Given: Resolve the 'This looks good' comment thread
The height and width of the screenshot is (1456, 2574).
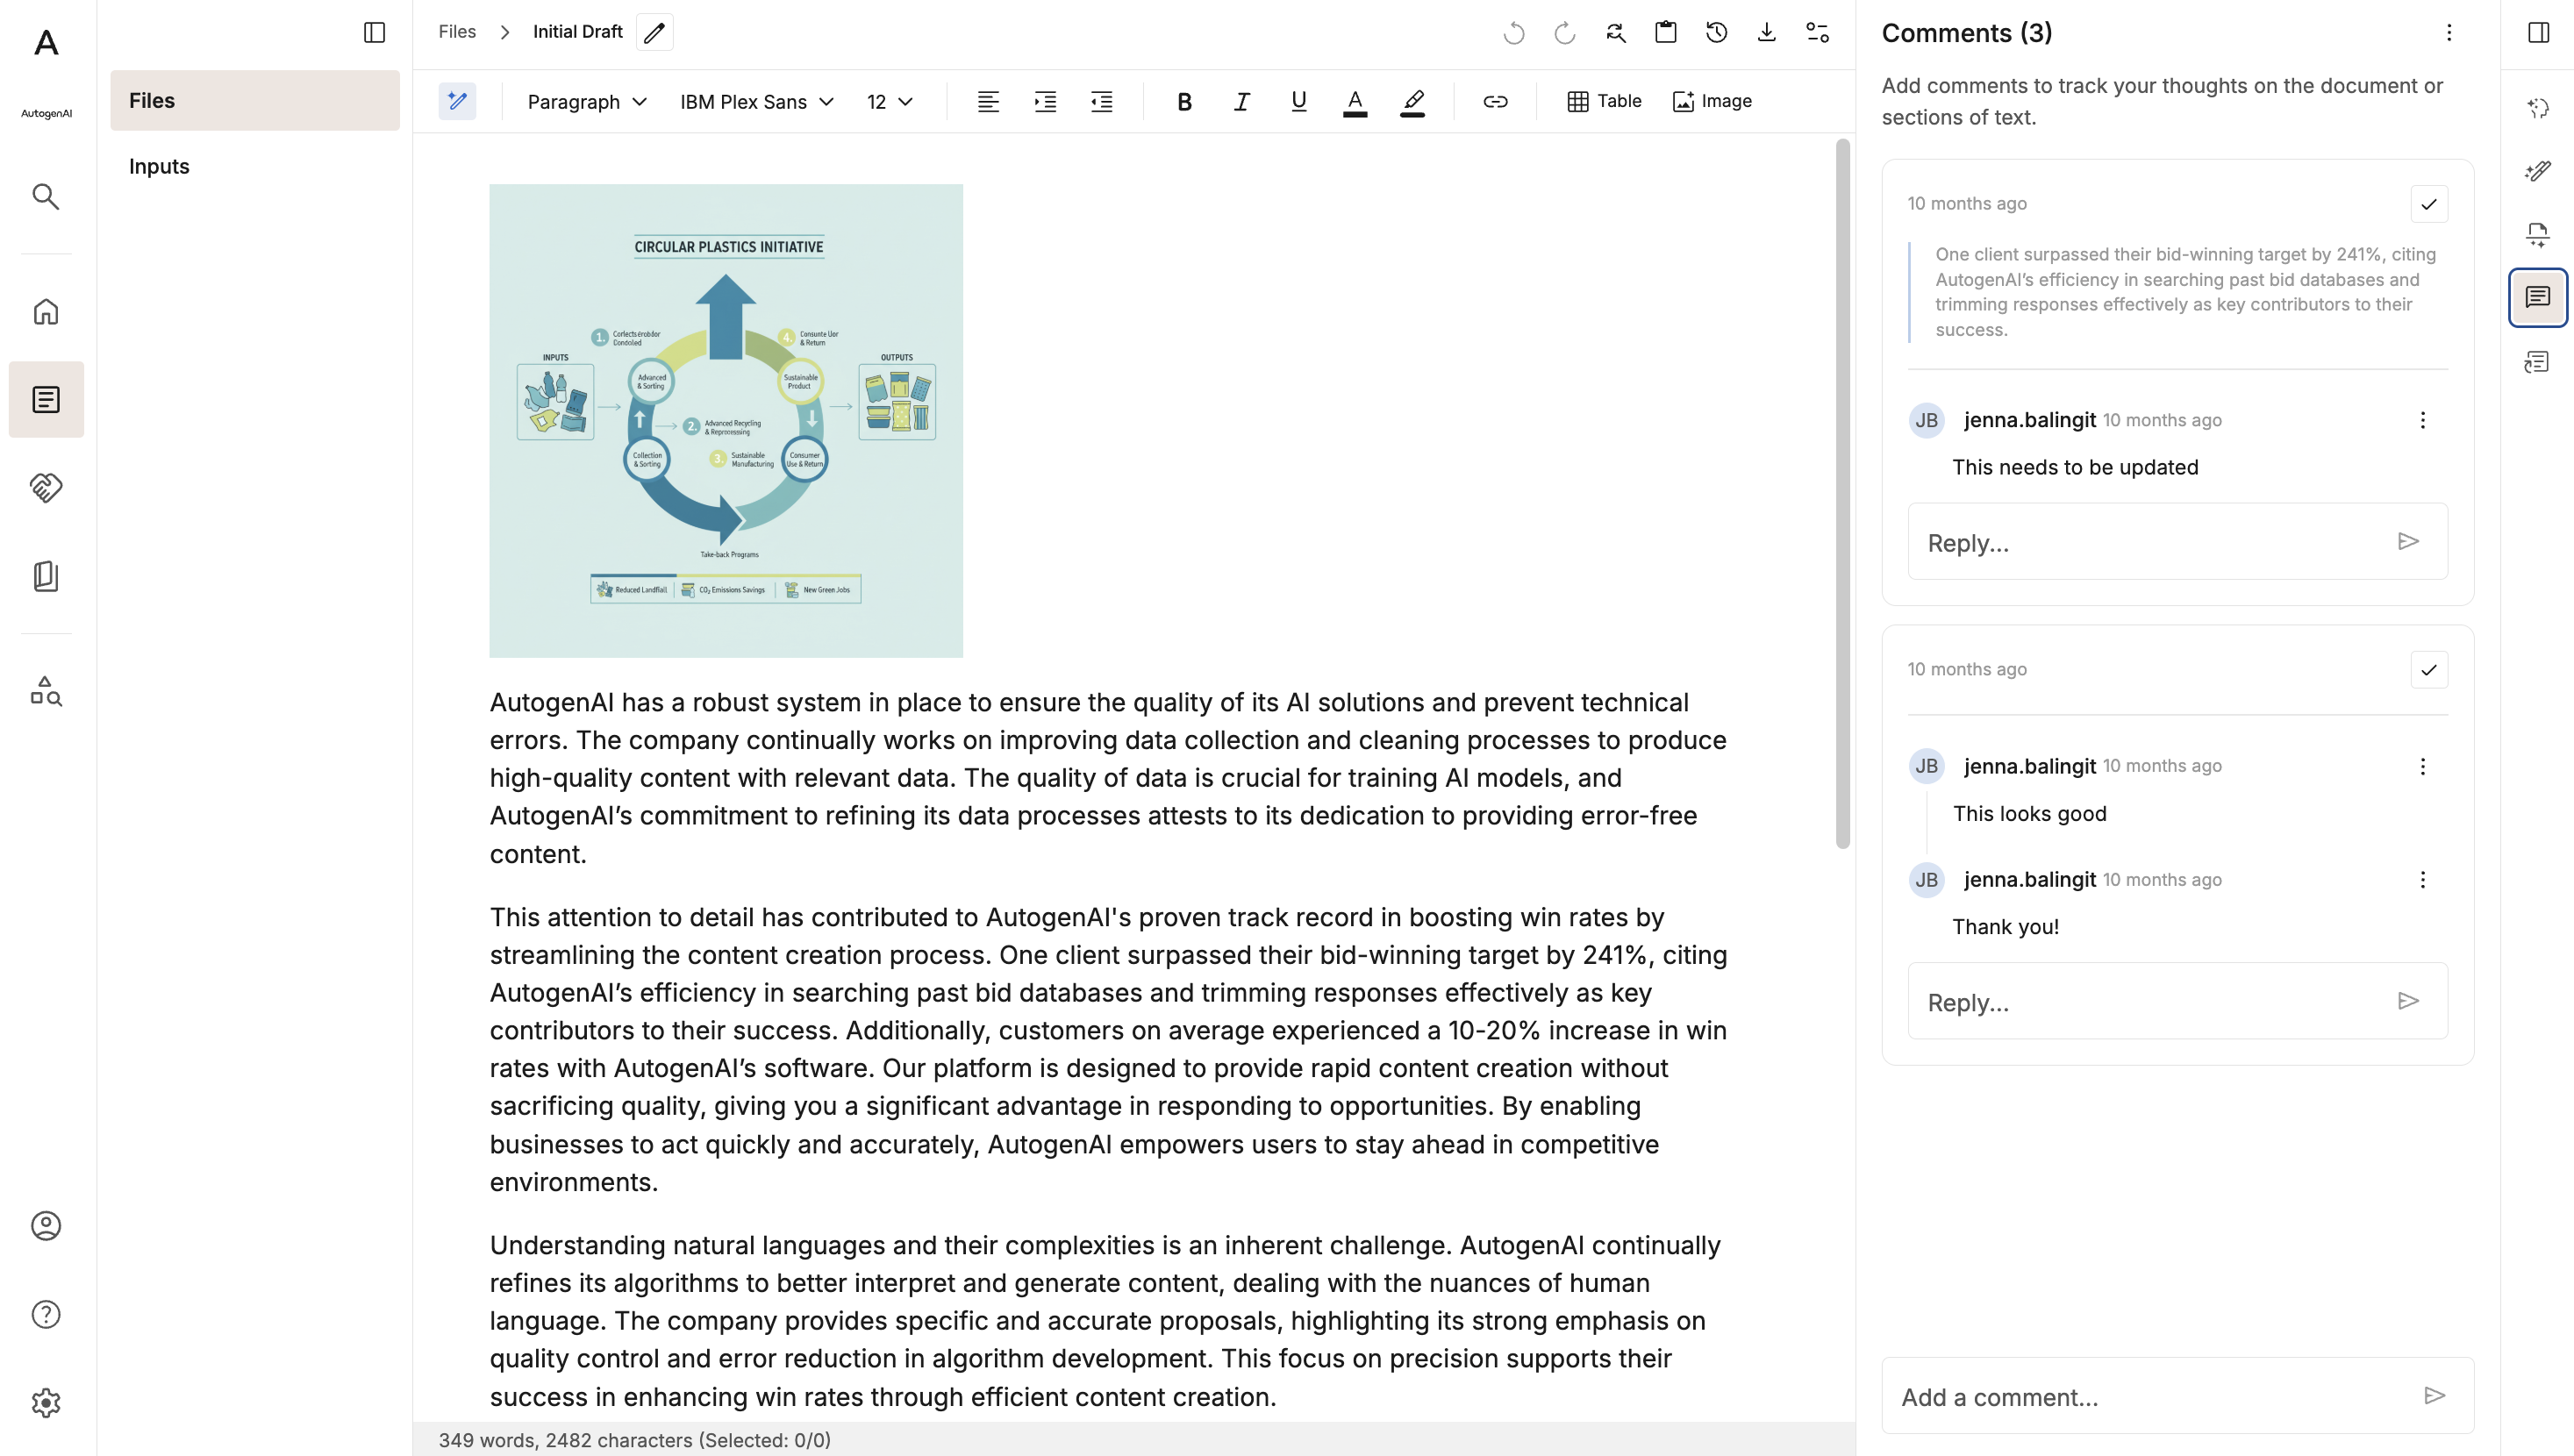Looking at the screenshot, I should pos(2429,670).
